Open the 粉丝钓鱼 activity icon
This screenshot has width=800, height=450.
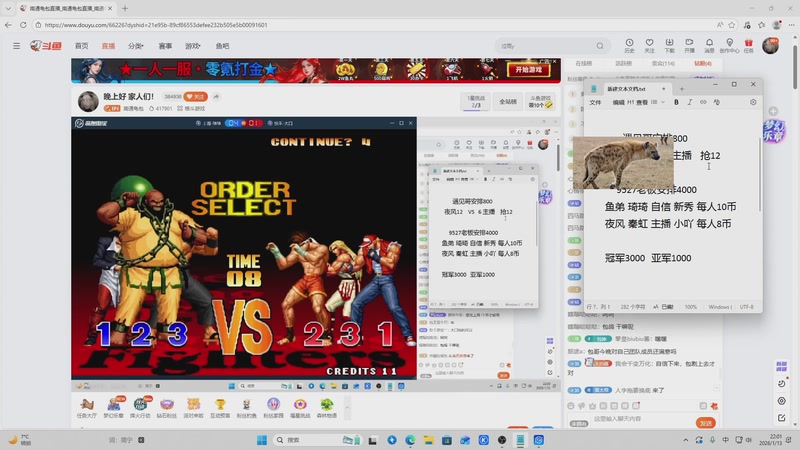[x=246, y=408]
